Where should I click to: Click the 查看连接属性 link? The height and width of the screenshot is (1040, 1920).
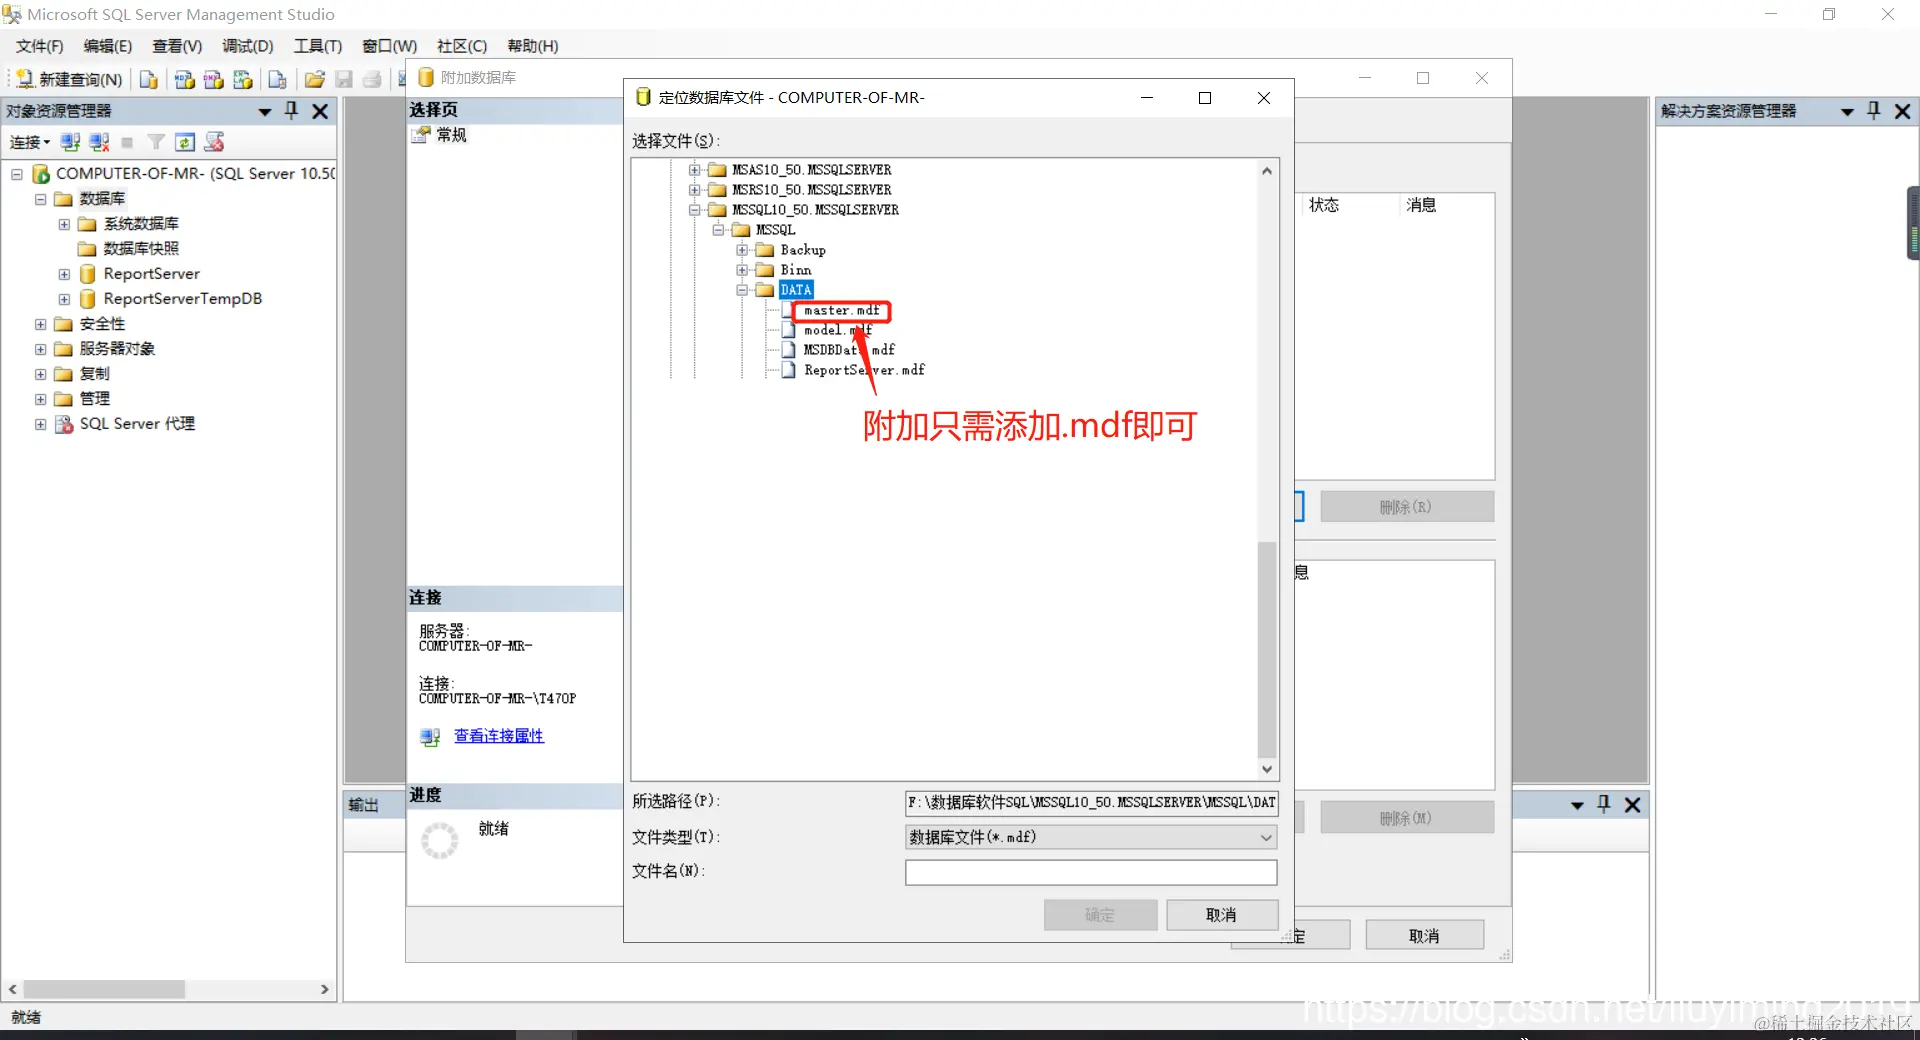[499, 736]
